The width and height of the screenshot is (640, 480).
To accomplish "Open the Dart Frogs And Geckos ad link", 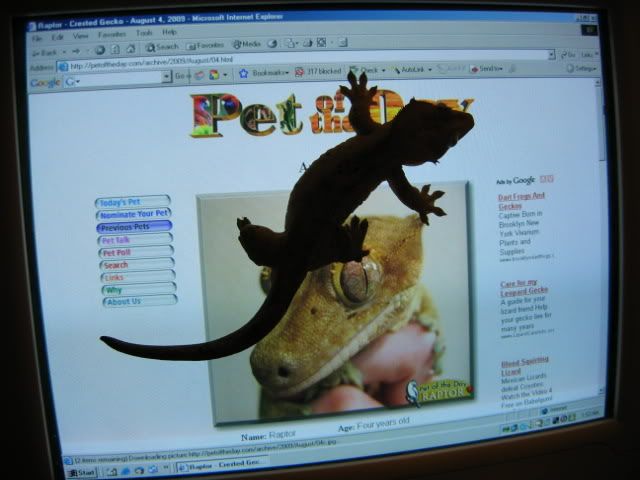I will click(x=521, y=201).
